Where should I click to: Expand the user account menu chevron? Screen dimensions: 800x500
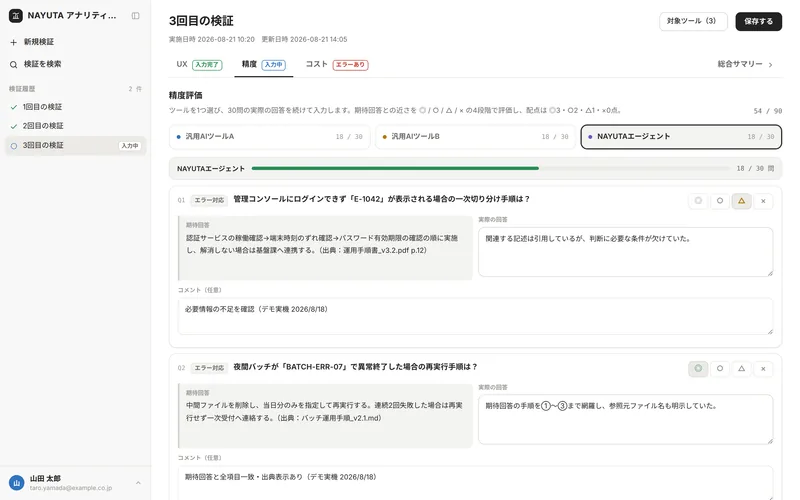(x=138, y=483)
